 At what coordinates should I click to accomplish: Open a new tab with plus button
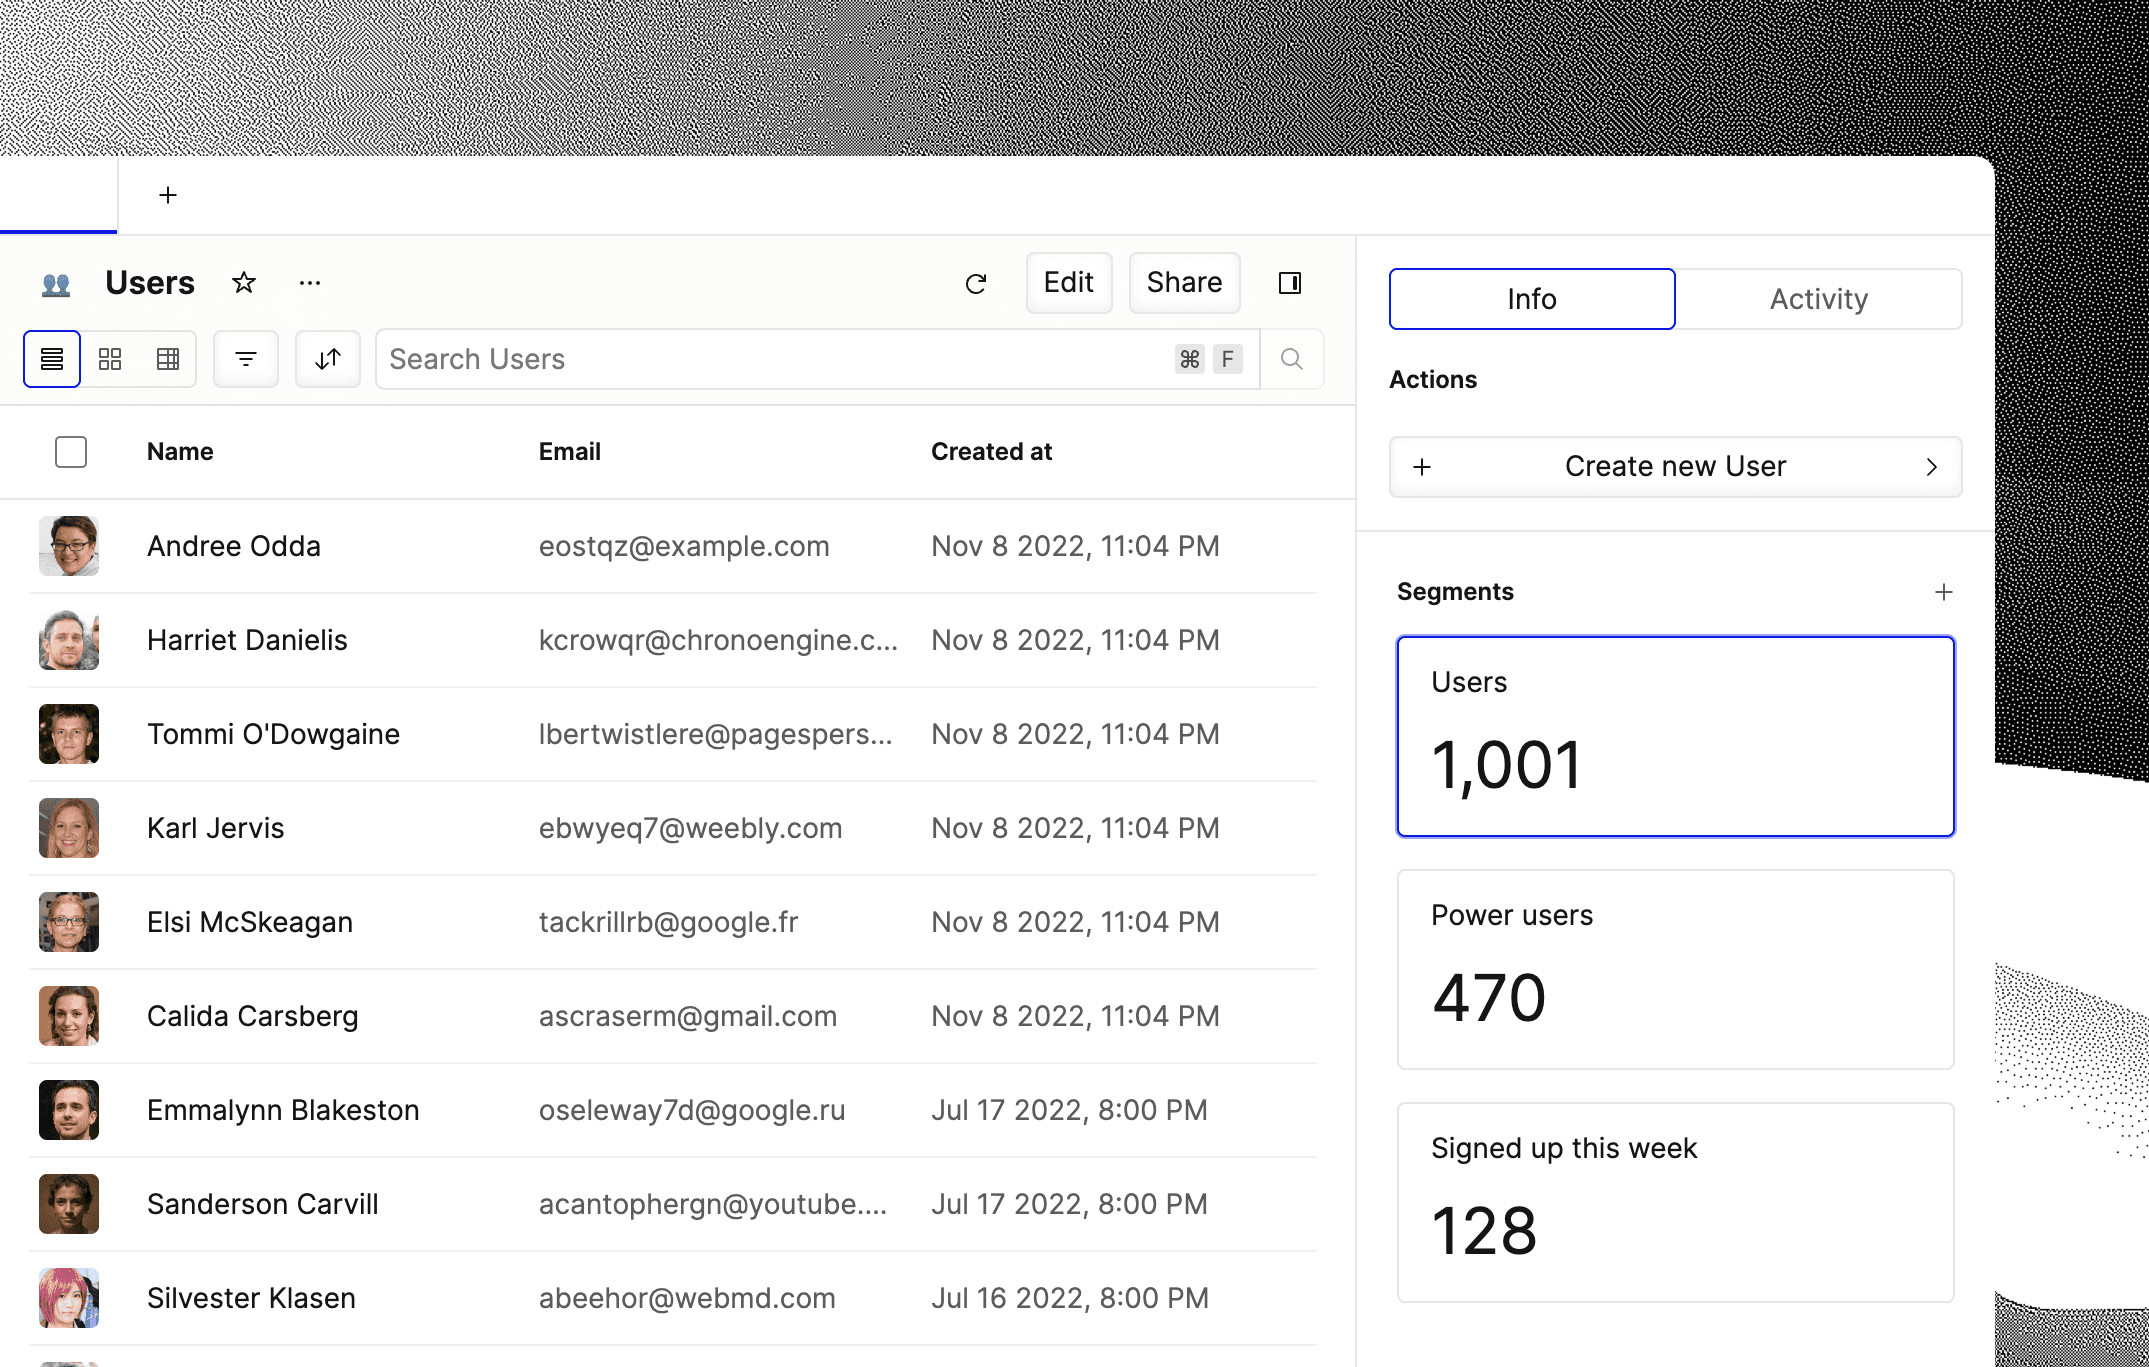click(x=168, y=195)
